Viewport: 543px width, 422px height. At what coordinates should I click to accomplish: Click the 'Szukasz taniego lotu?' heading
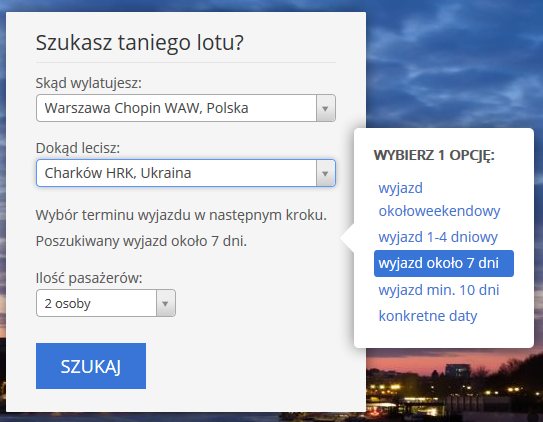(x=140, y=43)
